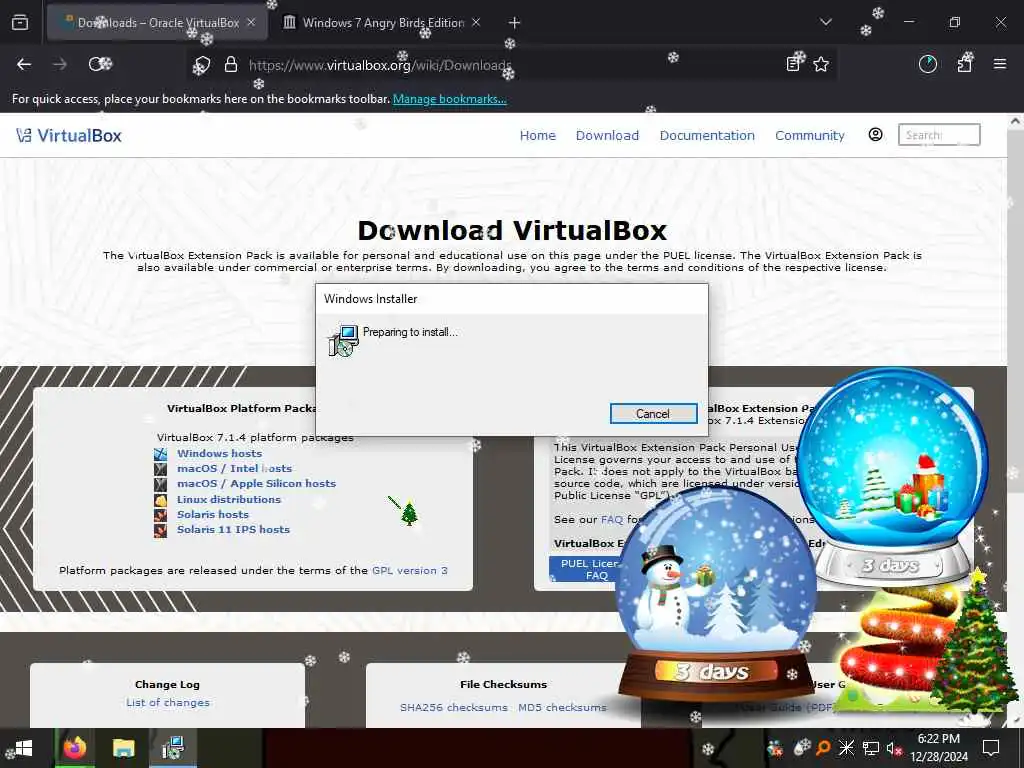The image size is (1024, 768).
Task: Open the Documentation menu item
Action: [x=707, y=135]
